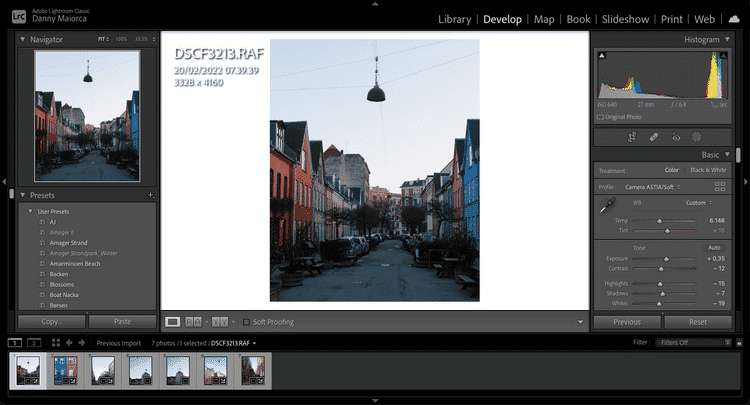Switch to the Library module
Image resolution: width=750 pixels, height=405 pixels.
(x=455, y=19)
